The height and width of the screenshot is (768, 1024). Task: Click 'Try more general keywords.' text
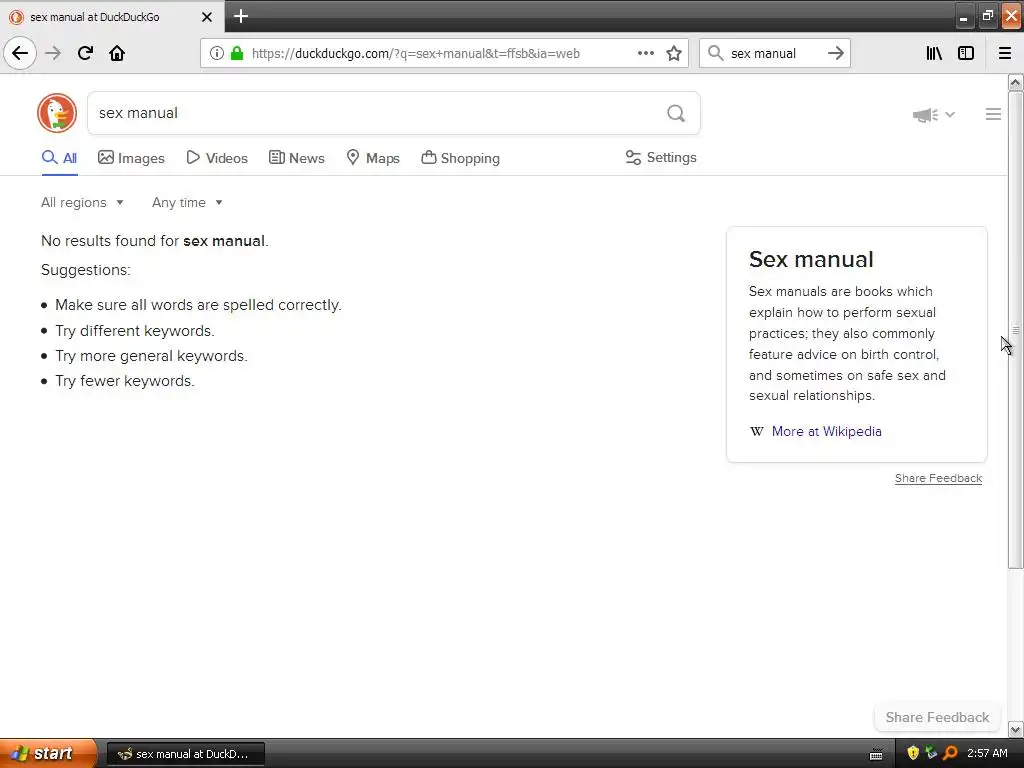152,356
